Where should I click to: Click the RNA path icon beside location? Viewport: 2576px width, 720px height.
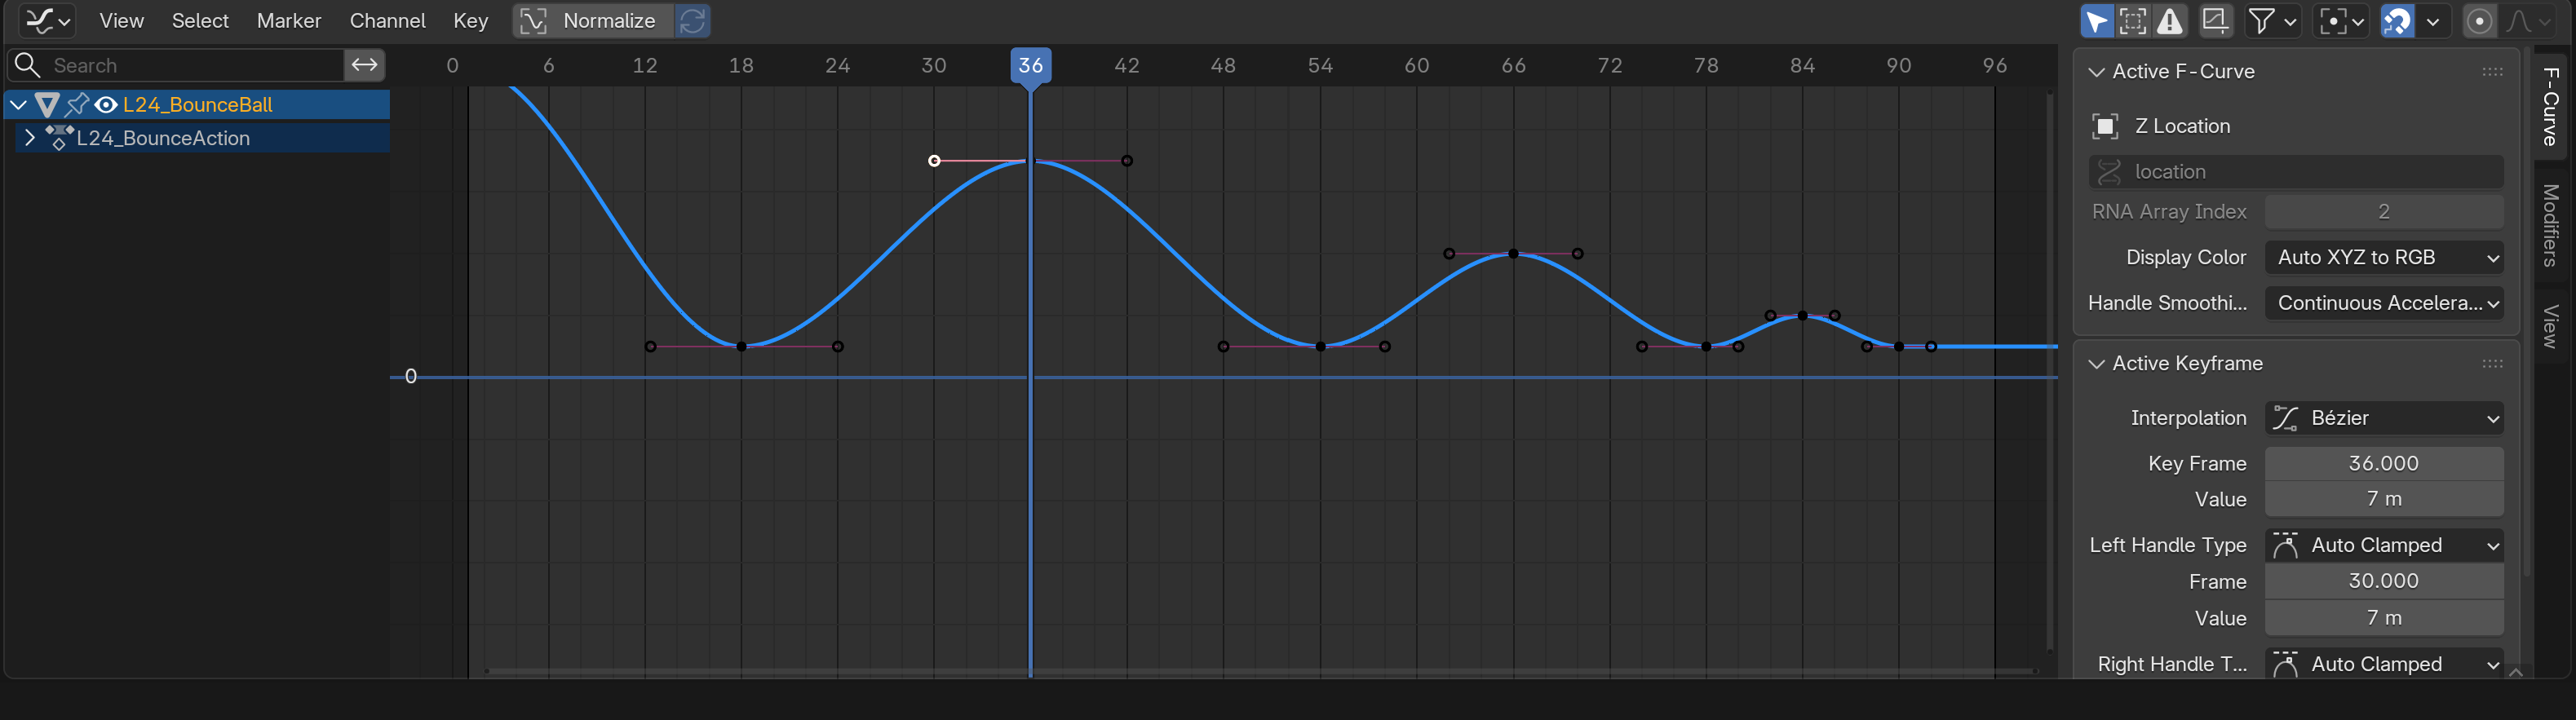[x=2109, y=172]
